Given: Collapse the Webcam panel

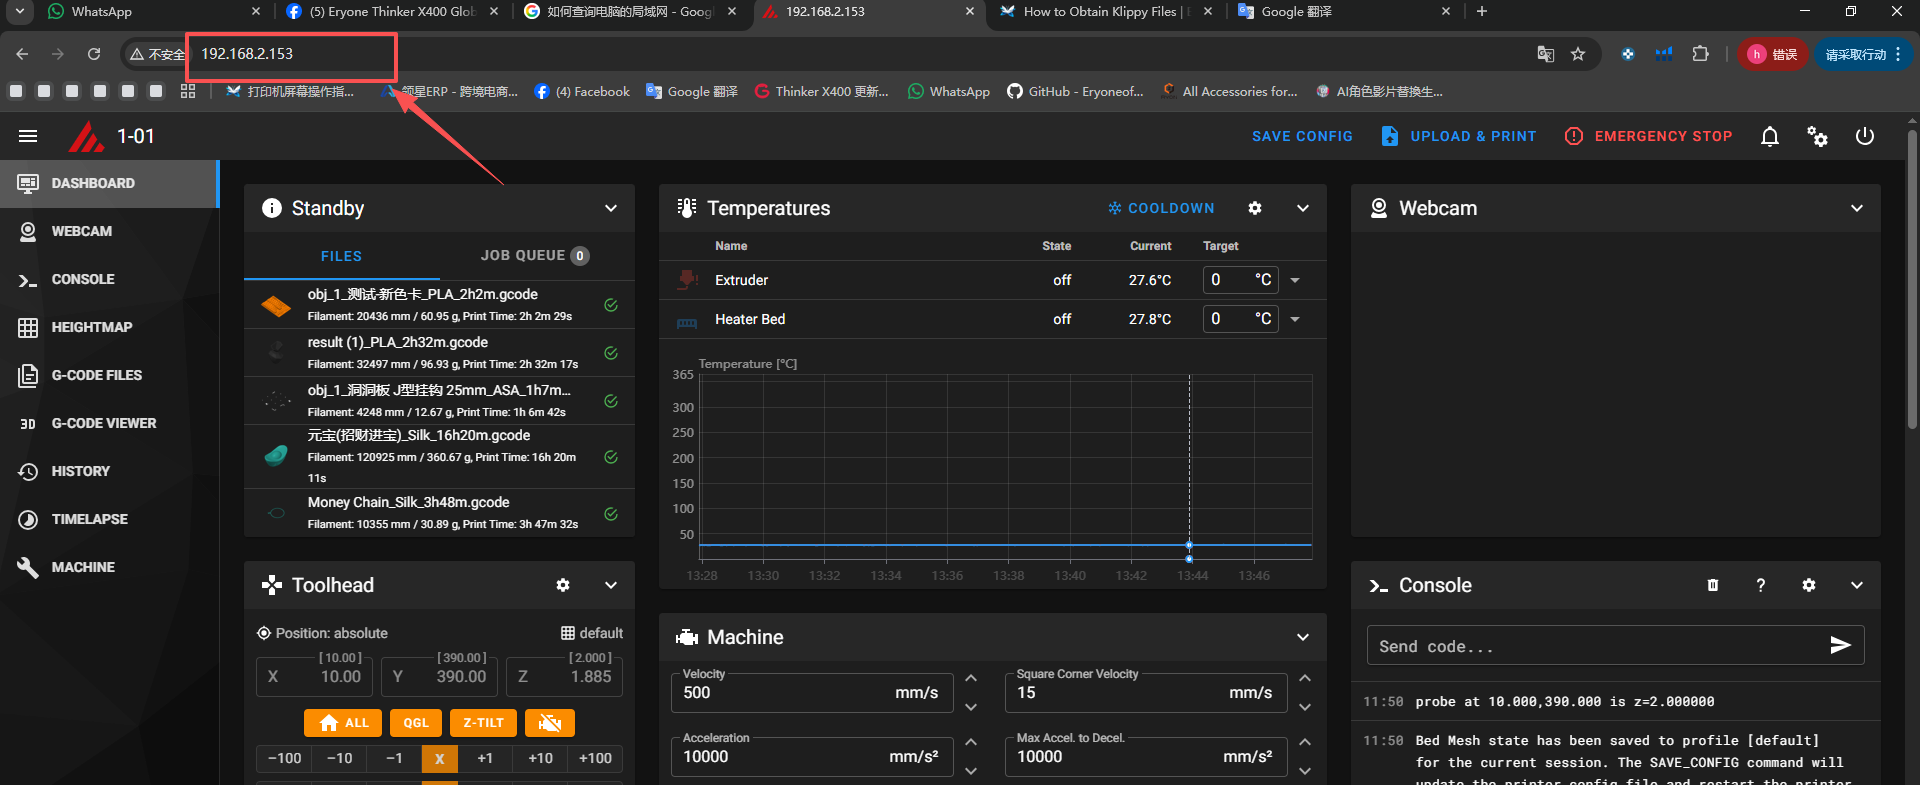Looking at the screenshot, I should coord(1856,209).
